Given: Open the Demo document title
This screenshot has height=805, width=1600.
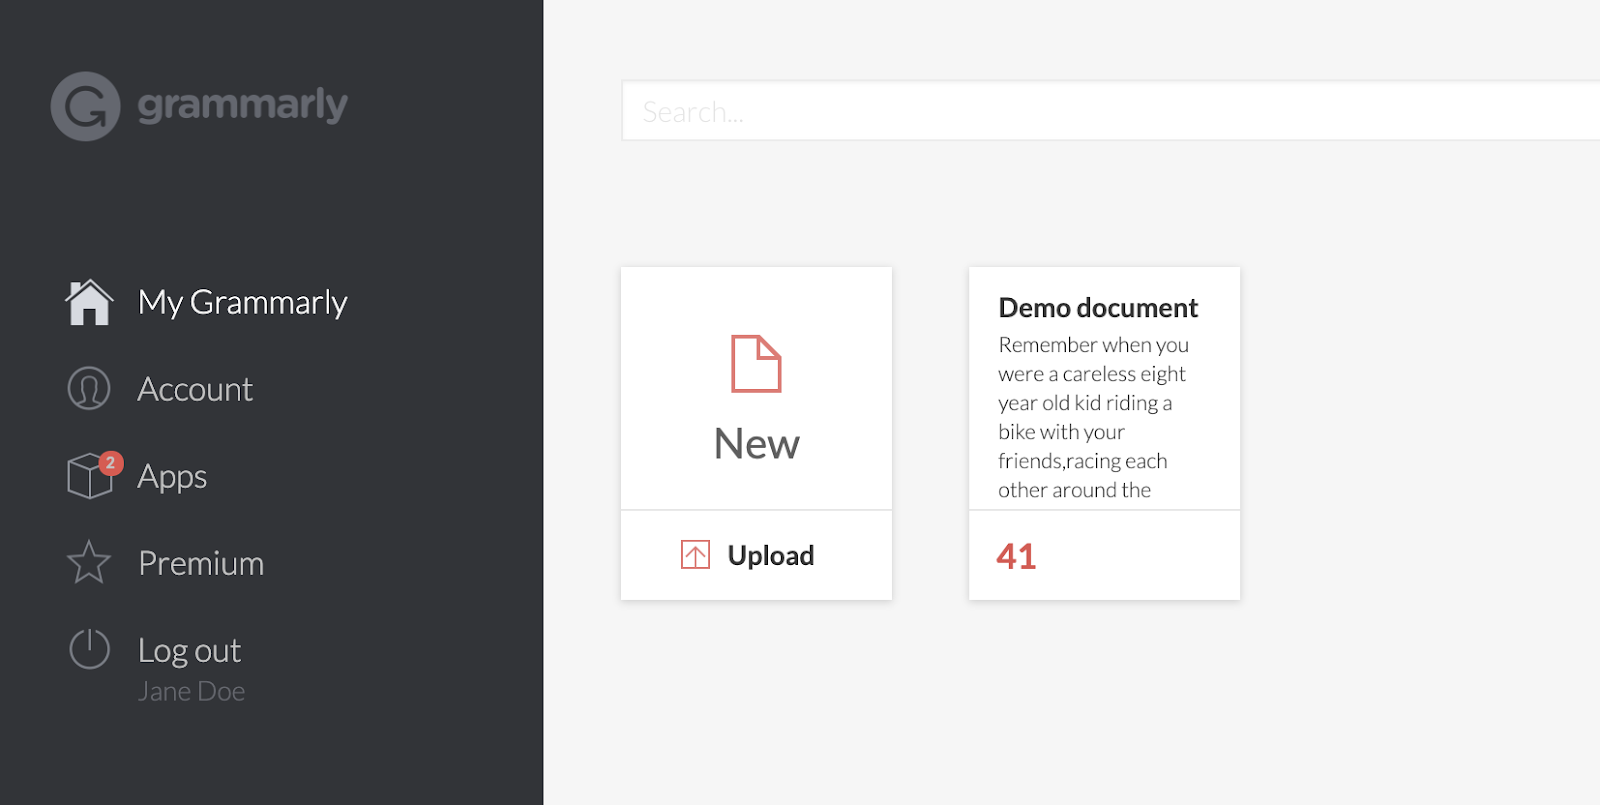Looking at the screenshot, I should coord(1098,308).
